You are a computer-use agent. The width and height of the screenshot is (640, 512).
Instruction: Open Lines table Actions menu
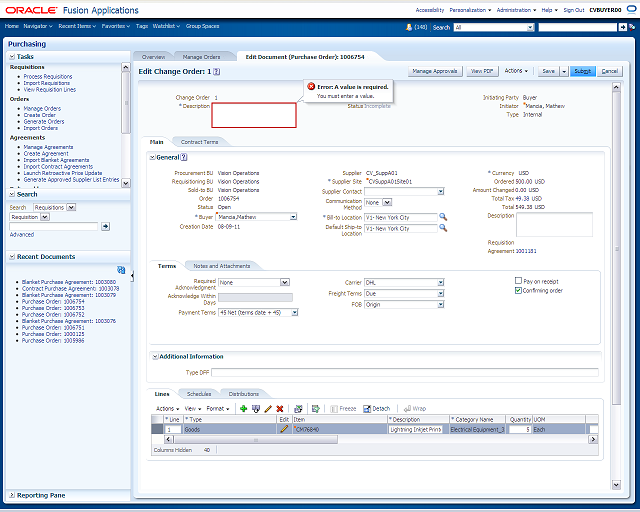167,409
